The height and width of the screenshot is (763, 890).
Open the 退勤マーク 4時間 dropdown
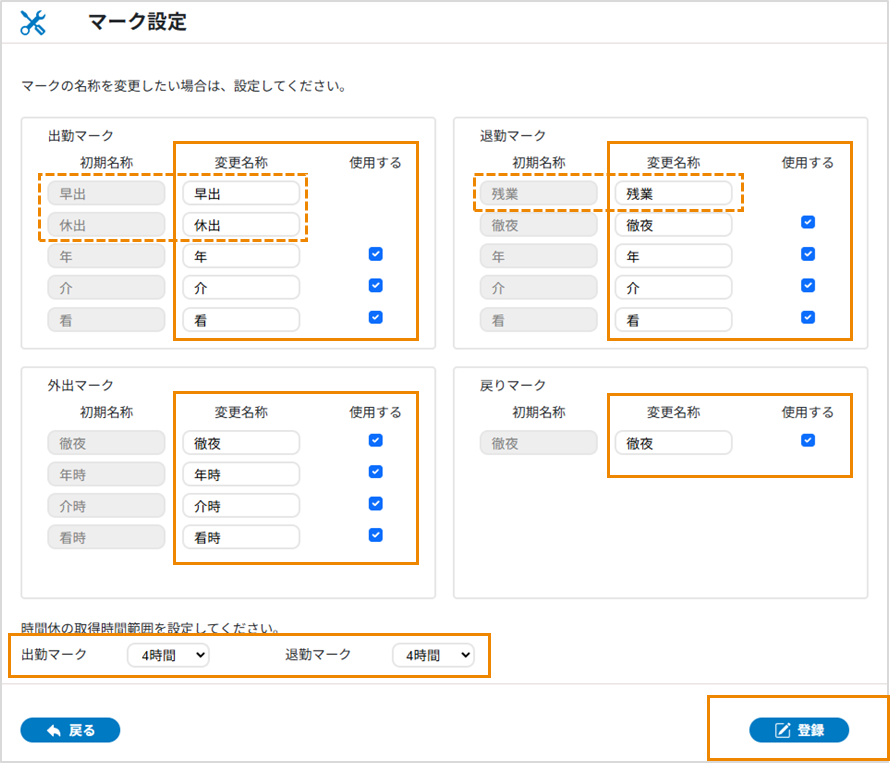click(432, 655)
